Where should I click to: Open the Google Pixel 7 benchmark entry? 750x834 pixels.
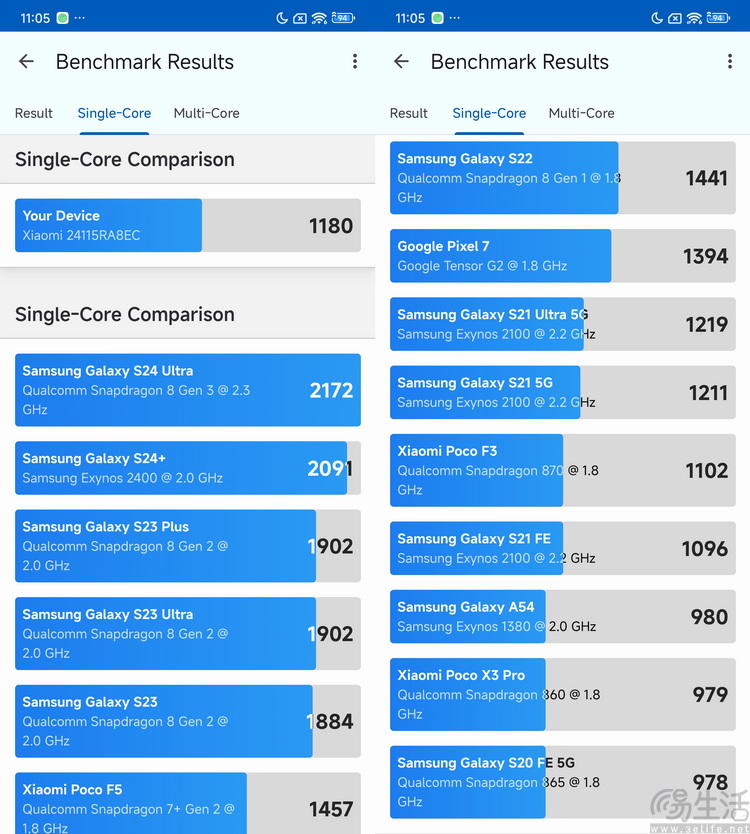562,256
